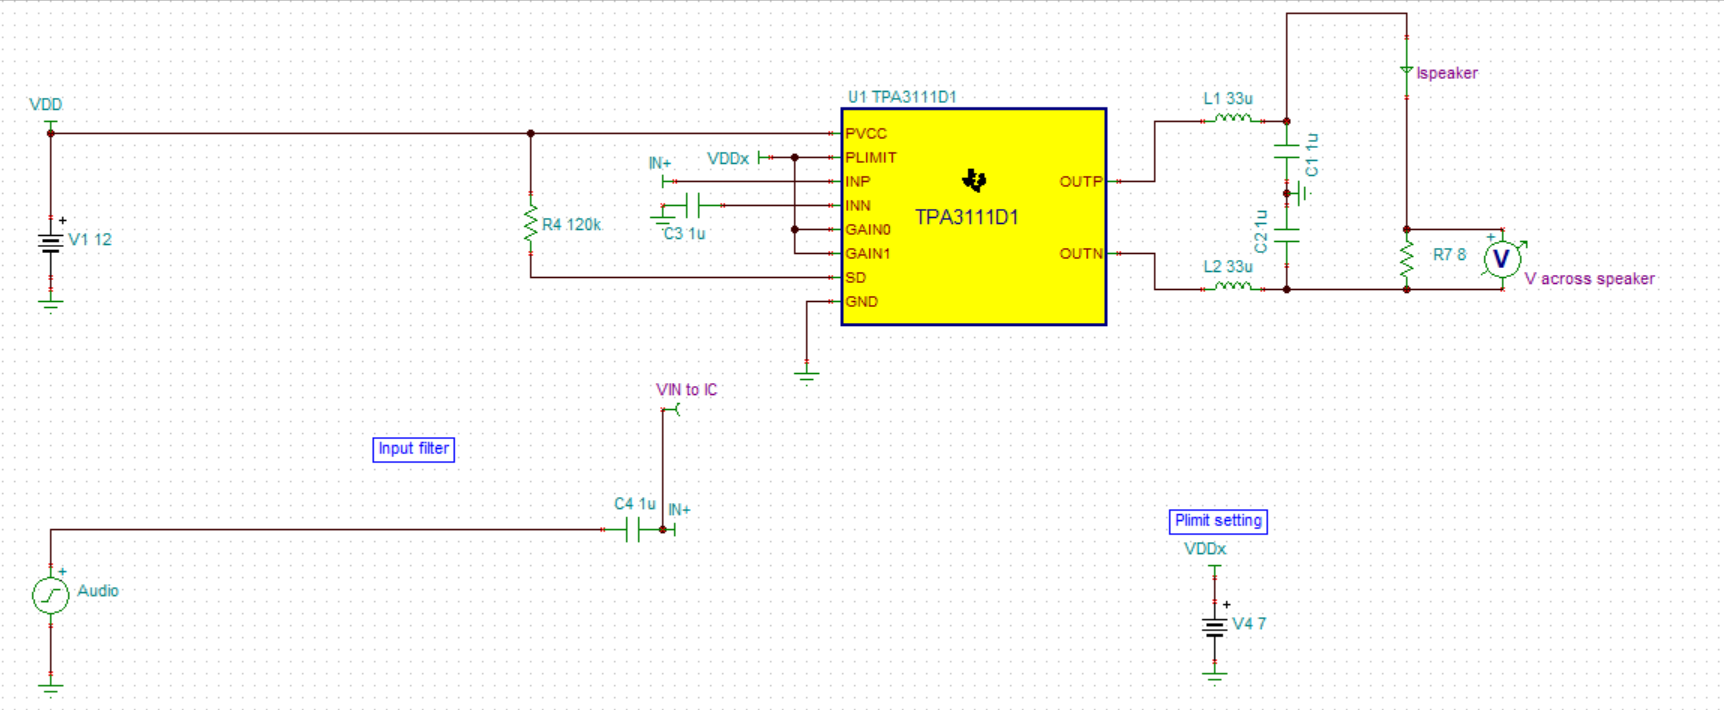Viewport: 1724px width, 710px height.
Task: Click the GAIN0 pin label
Action: [x=868, y=229]
